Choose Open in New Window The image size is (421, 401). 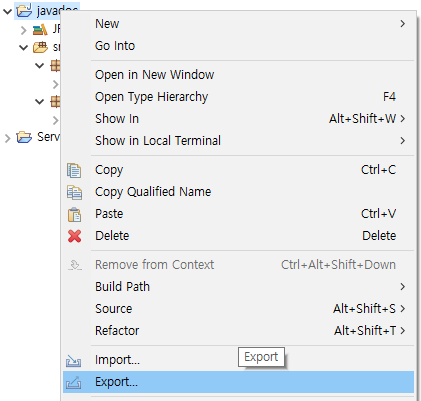click(x=239, y=75)
